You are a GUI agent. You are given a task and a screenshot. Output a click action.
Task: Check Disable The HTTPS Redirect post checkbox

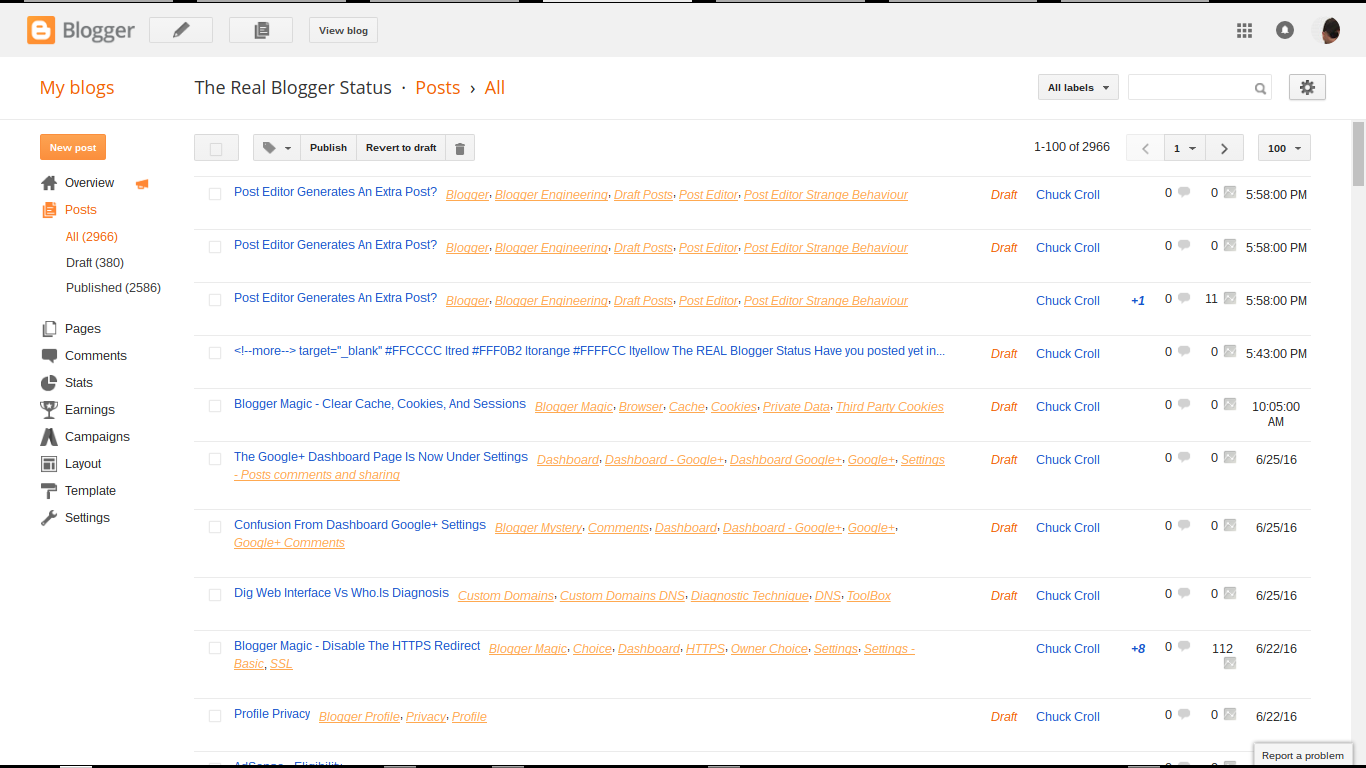click(215, 648)
